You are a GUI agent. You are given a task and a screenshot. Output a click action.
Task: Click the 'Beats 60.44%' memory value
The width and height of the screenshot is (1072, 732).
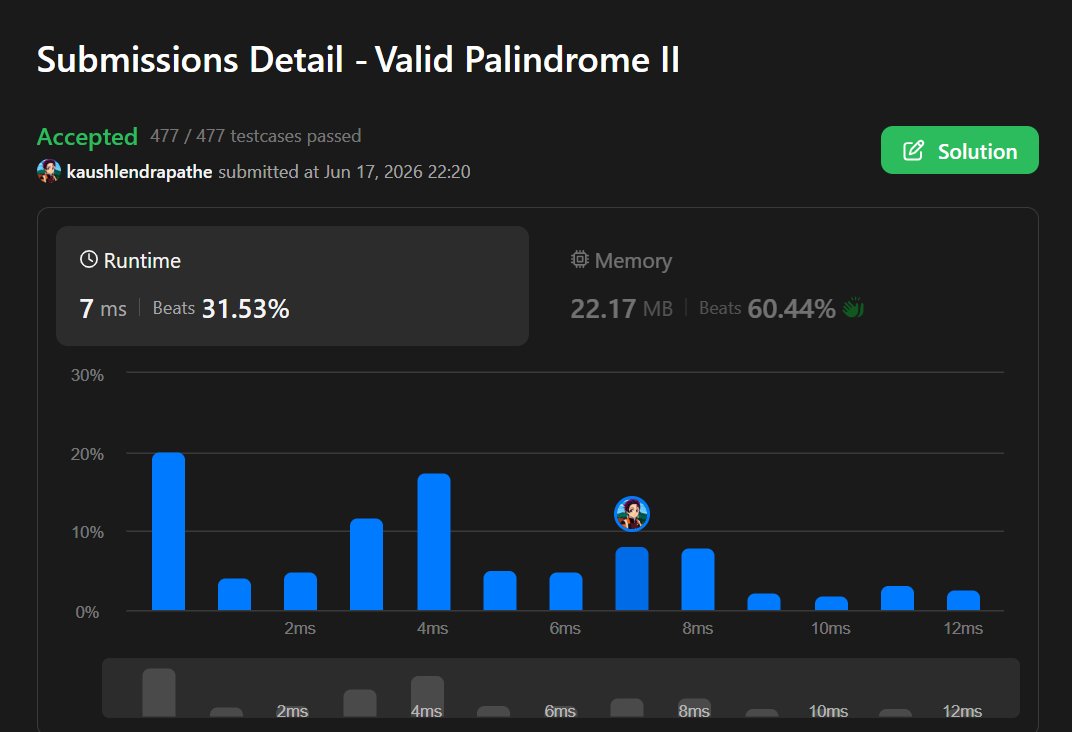(767, 308)
